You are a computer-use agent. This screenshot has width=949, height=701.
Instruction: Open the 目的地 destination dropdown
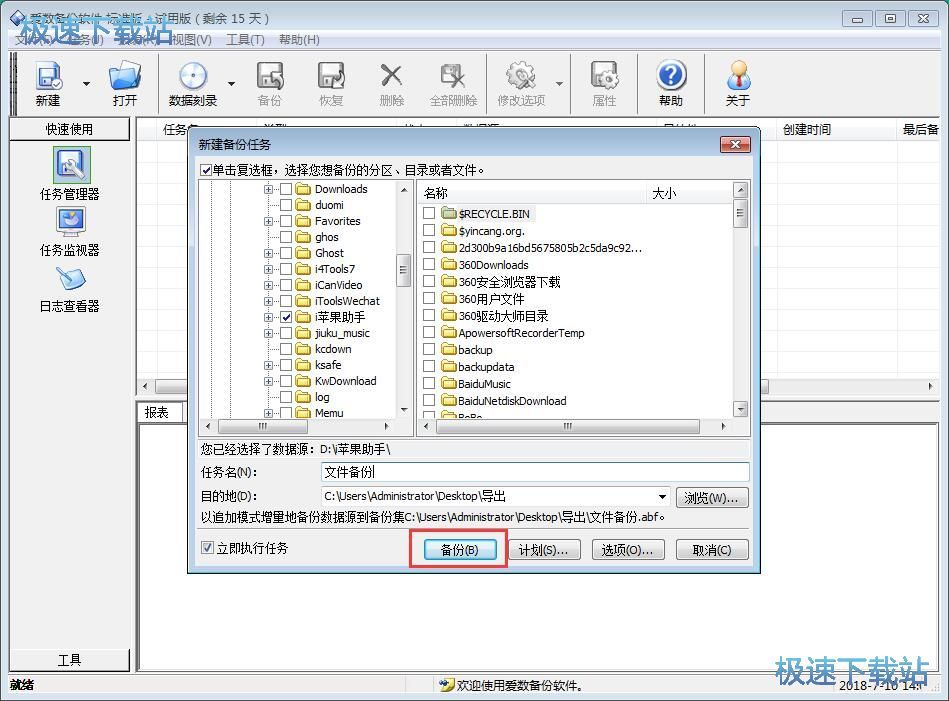[x=662, y=497]
